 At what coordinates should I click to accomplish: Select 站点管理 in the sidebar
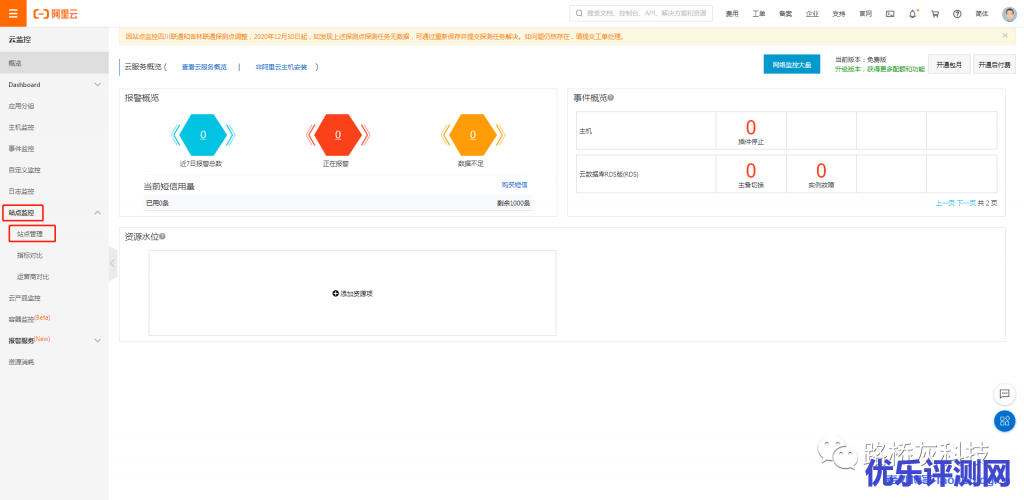coord(30,234)
